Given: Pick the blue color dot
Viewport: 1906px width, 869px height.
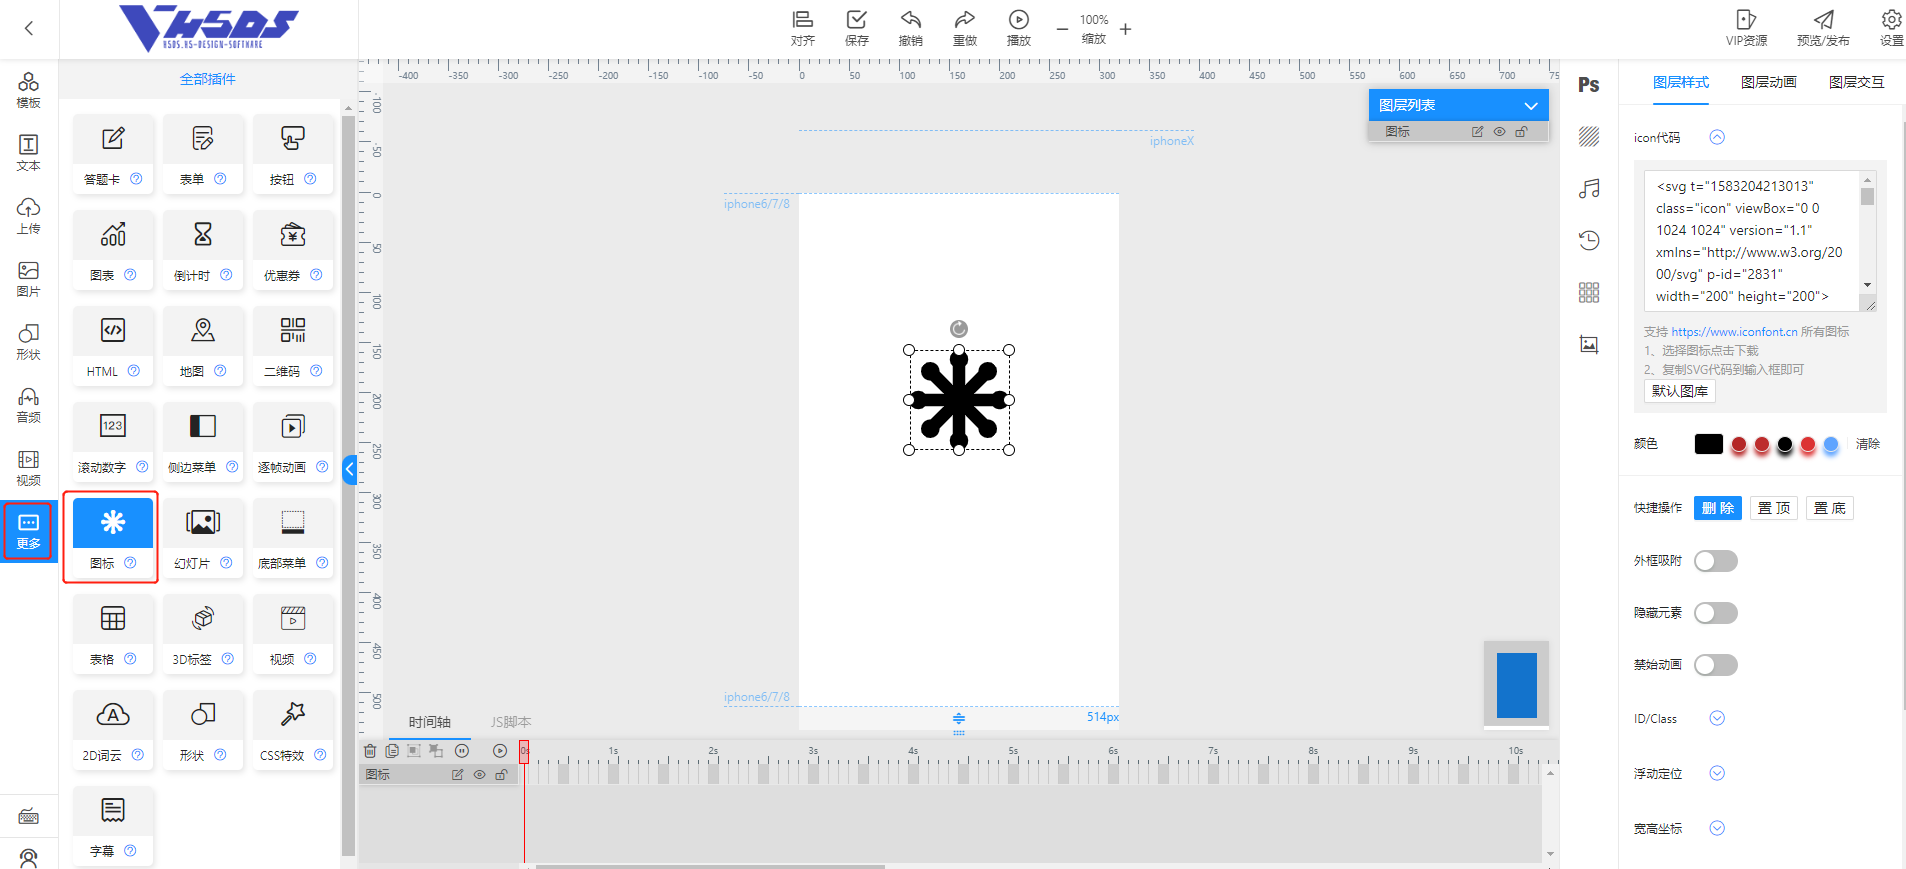Looking at the screenshot, I should [x=1831, y=445].
